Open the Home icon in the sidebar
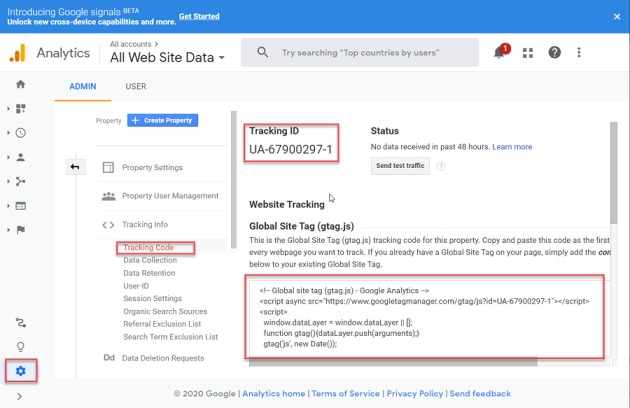Viewport: 630px width, 408px height. tap(20, 84)
